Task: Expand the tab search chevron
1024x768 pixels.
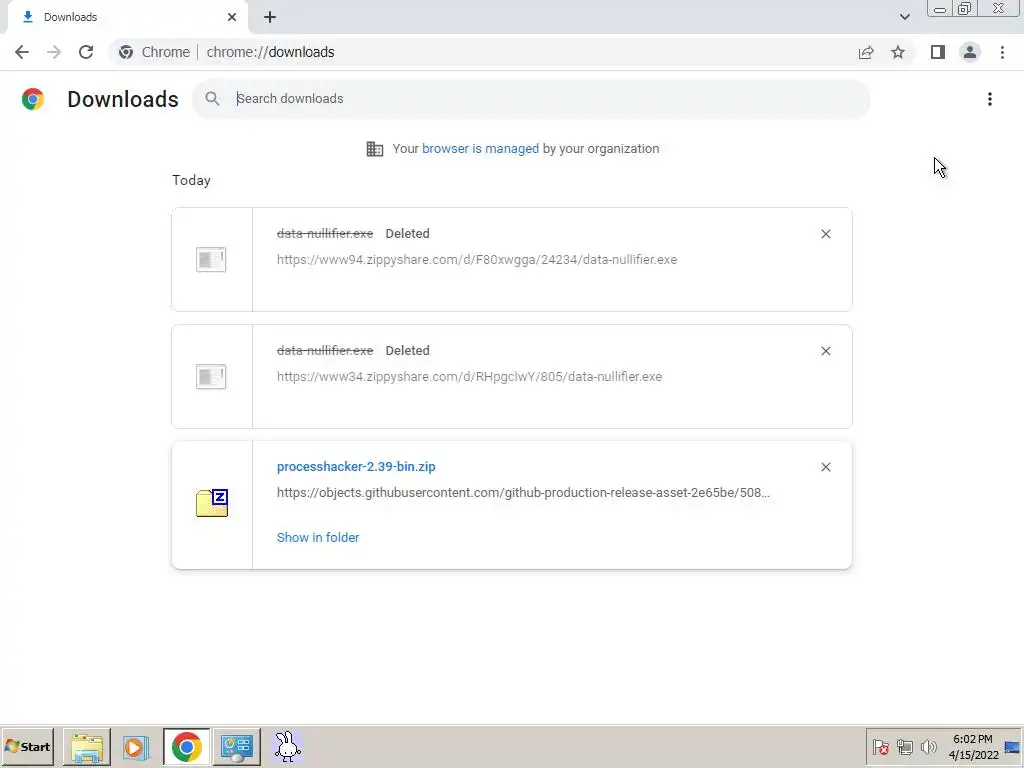Action: coord(904,17)
